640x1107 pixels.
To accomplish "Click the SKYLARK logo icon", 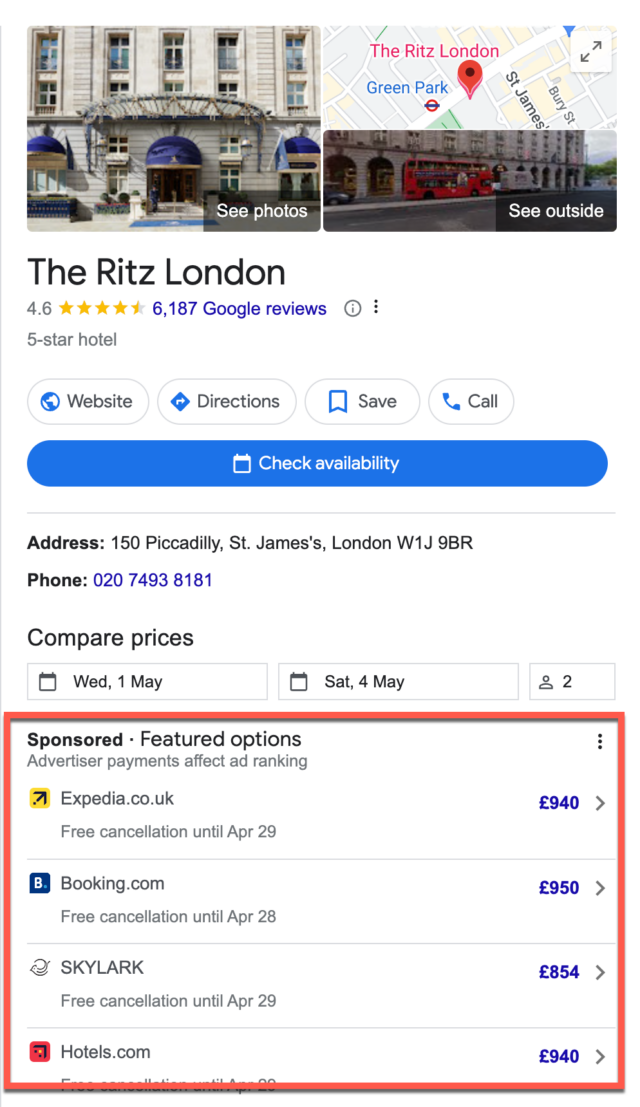I will [x=37, y=968].
